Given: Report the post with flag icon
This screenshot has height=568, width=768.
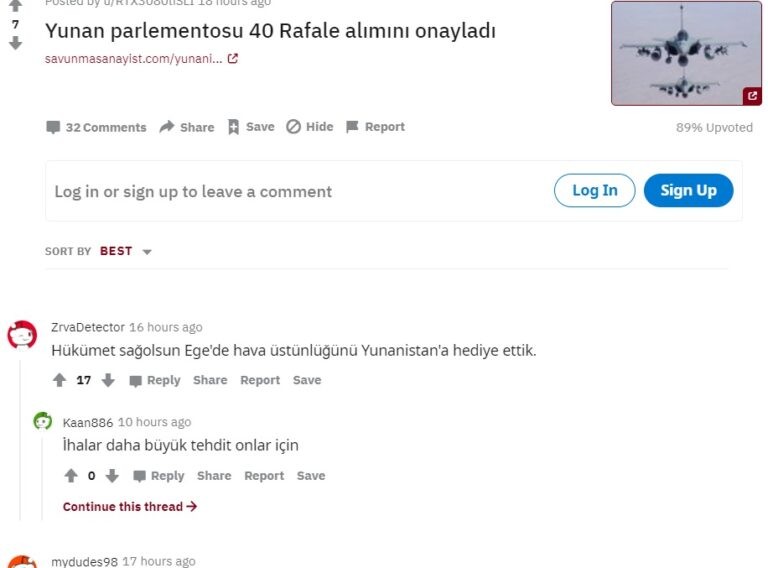Looking at the screenshot, I should [375, 127].
